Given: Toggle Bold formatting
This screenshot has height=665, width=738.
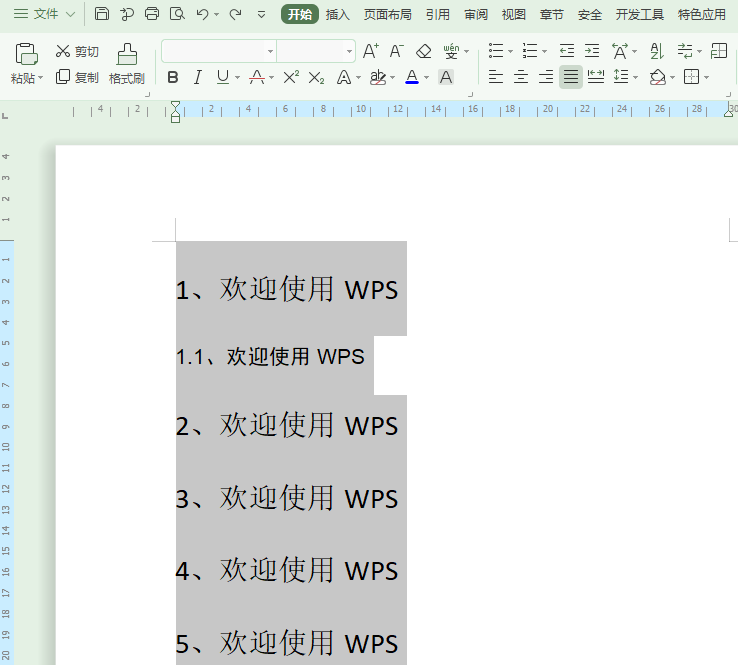Looking at the screenshot, I should click(x=173, y=77).
